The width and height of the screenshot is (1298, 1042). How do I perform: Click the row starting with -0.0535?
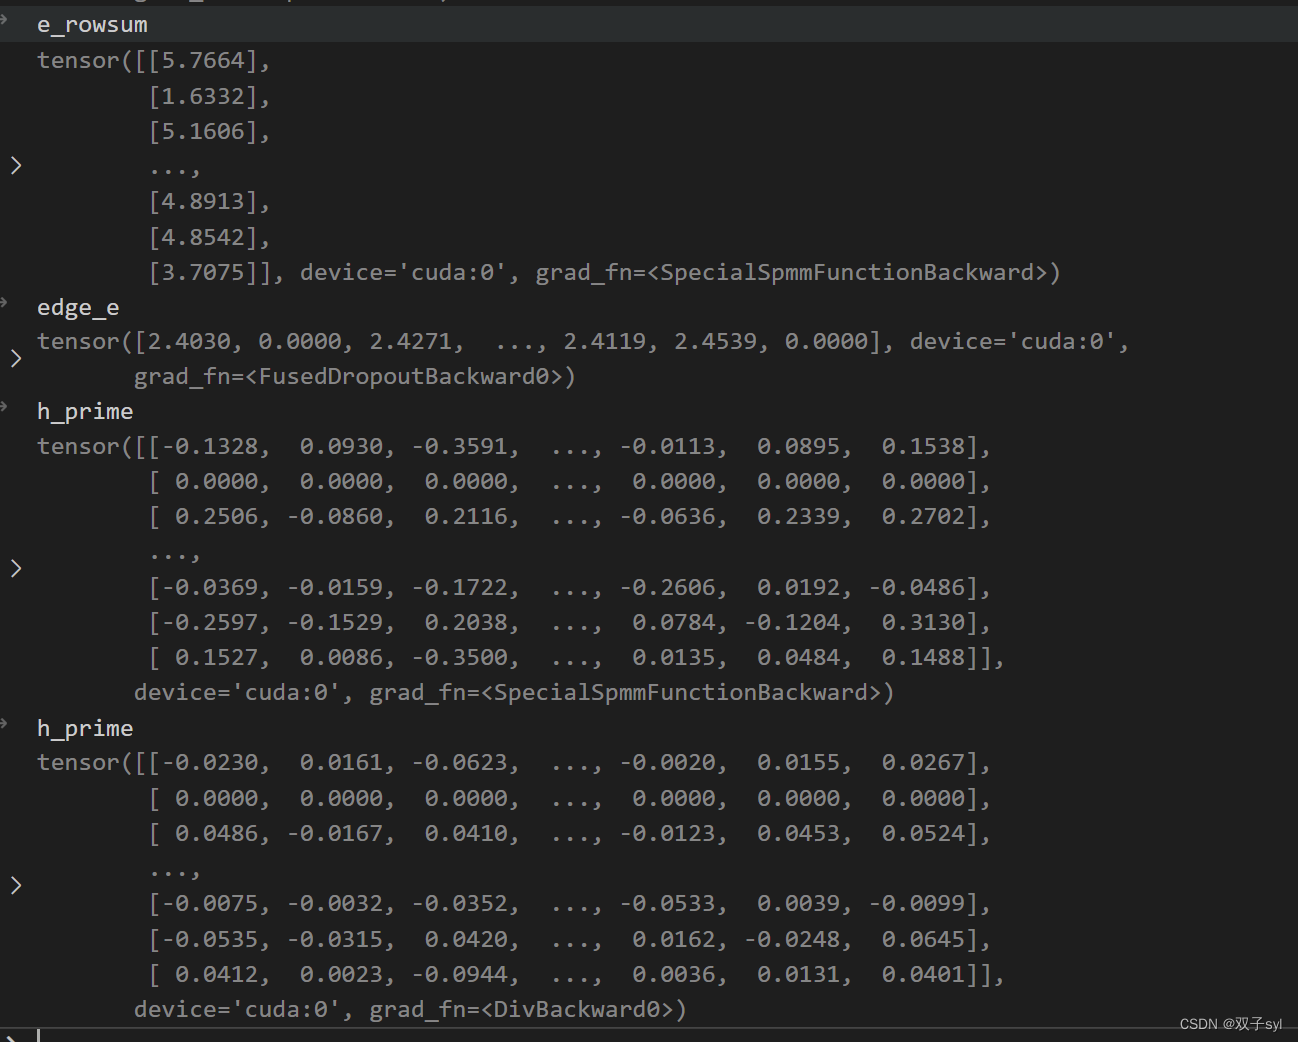click(570, 940)
